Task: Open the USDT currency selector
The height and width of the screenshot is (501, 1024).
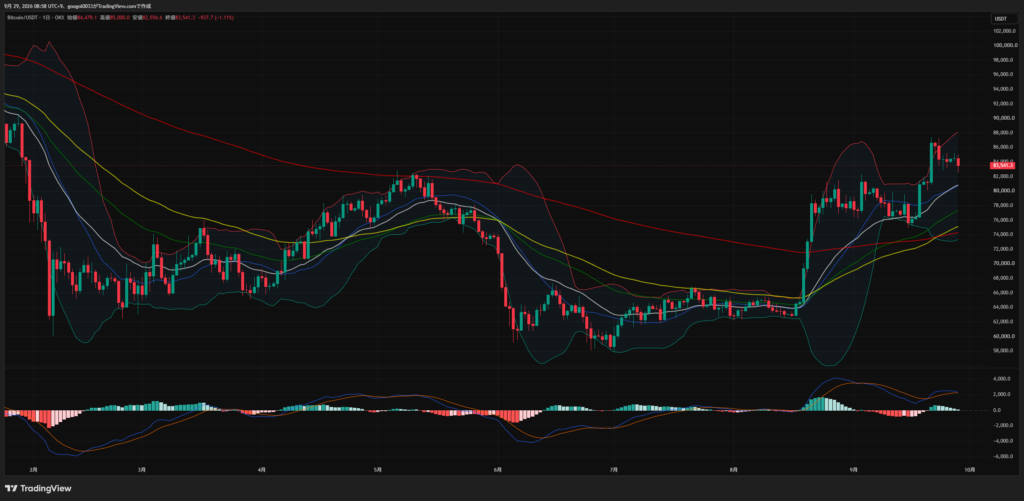Action: pos(999,18)
